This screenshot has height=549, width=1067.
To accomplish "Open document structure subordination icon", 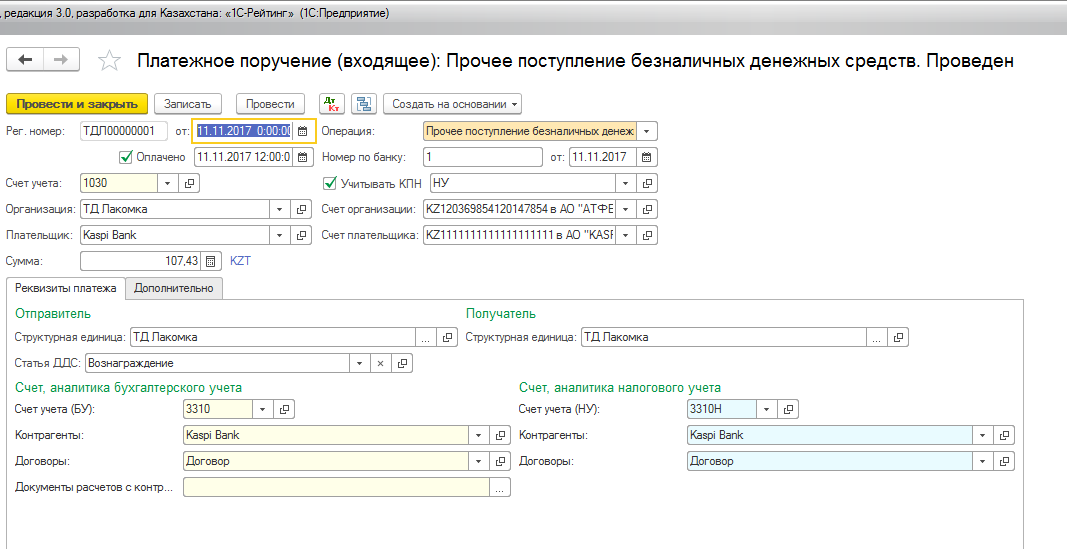I will click(x=364, y=104).
